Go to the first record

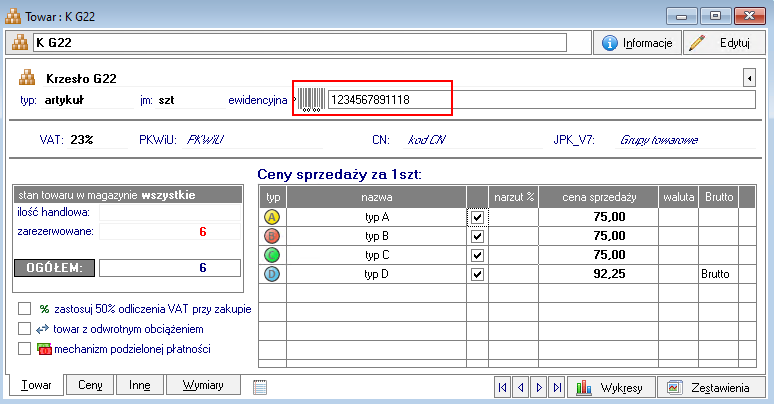(503, 386)
